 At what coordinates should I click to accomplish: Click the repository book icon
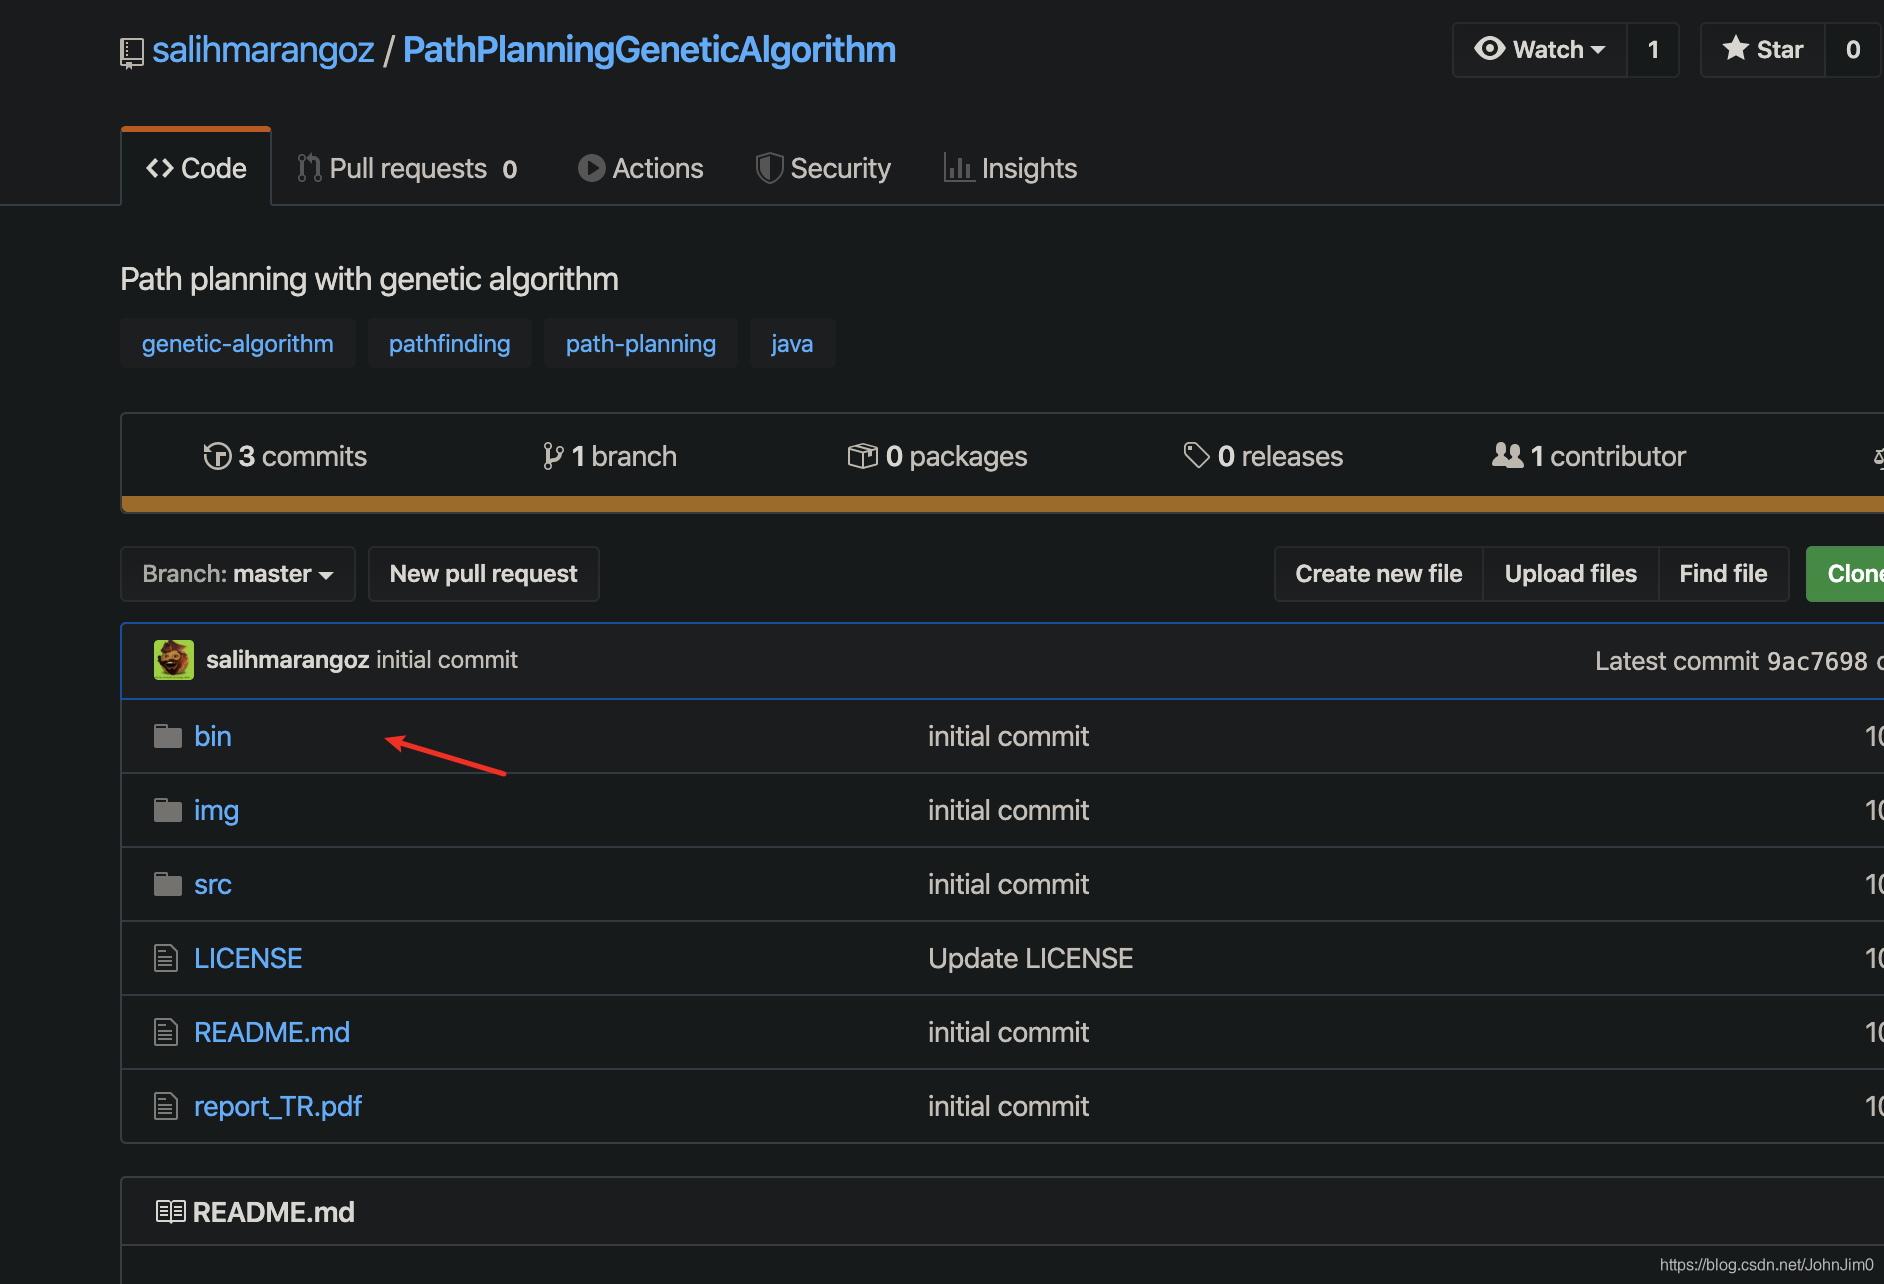click(131, 52)
